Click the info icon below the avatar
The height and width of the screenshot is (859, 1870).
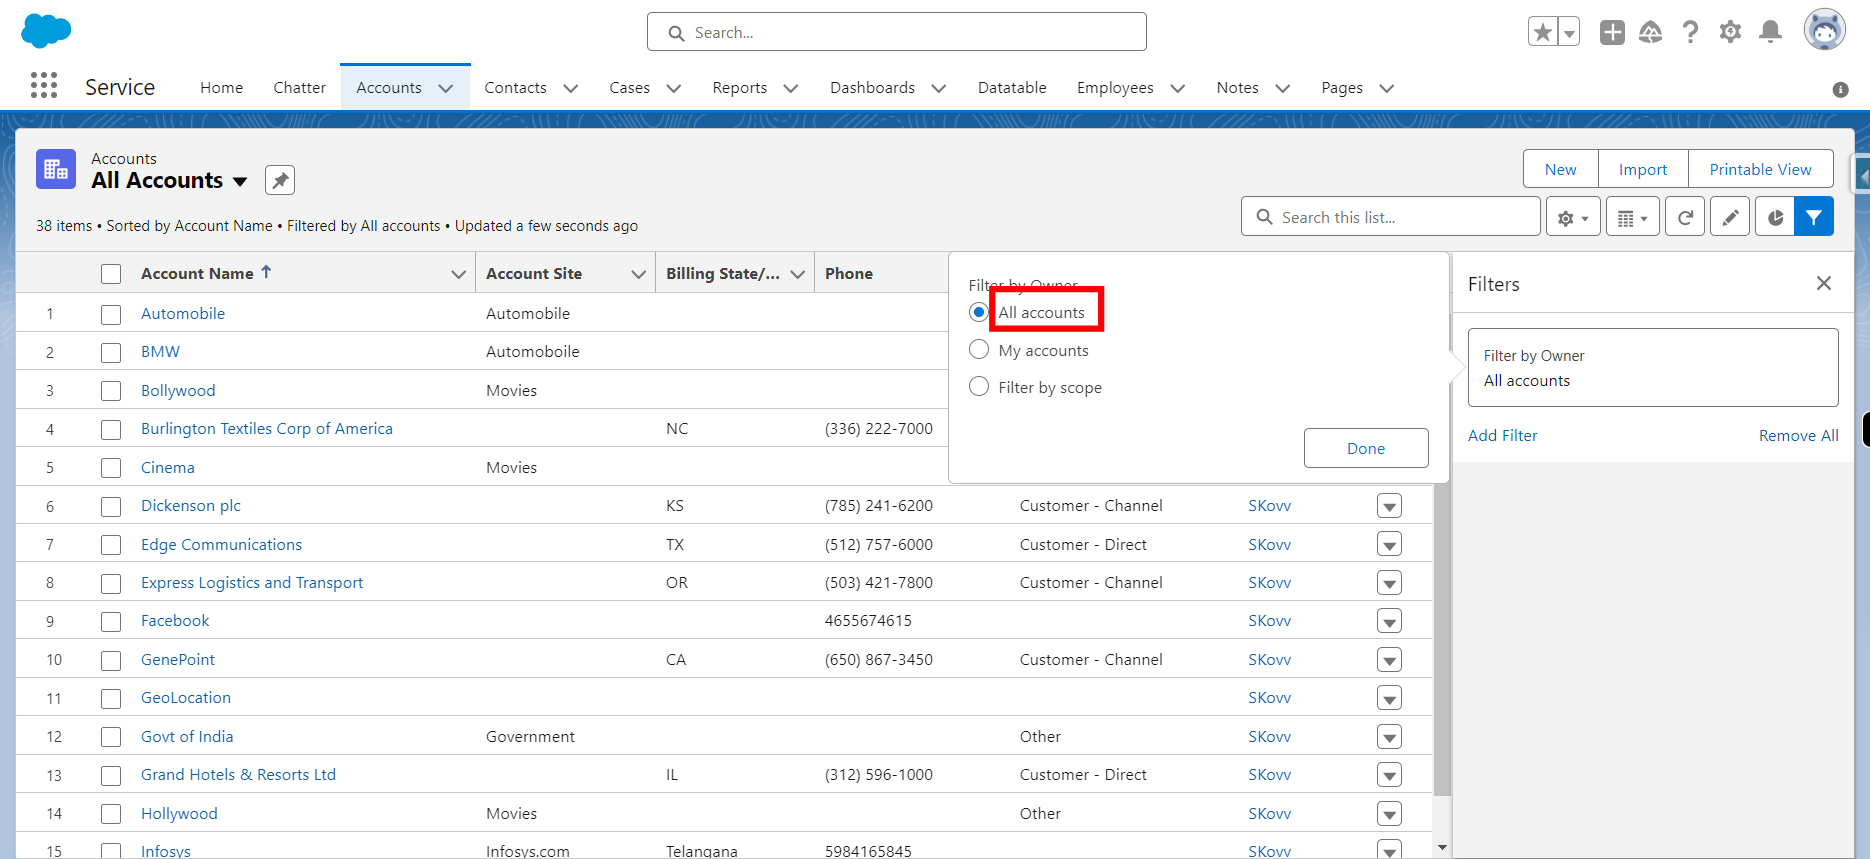coord(1840,90)
